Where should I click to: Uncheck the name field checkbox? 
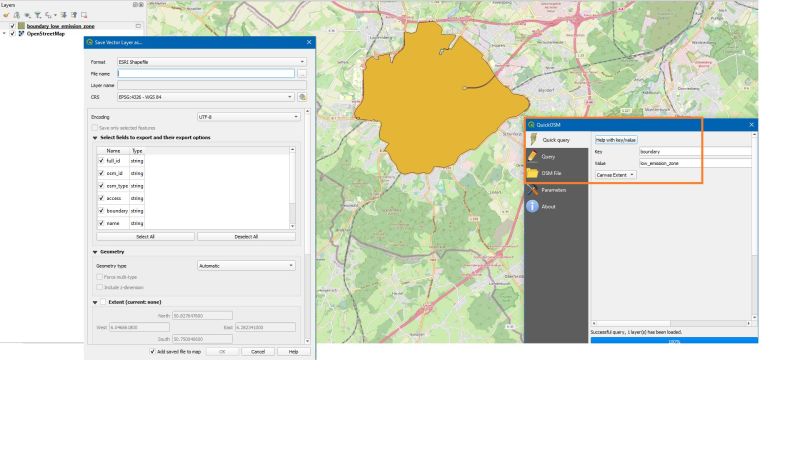[x=101, y=223]
